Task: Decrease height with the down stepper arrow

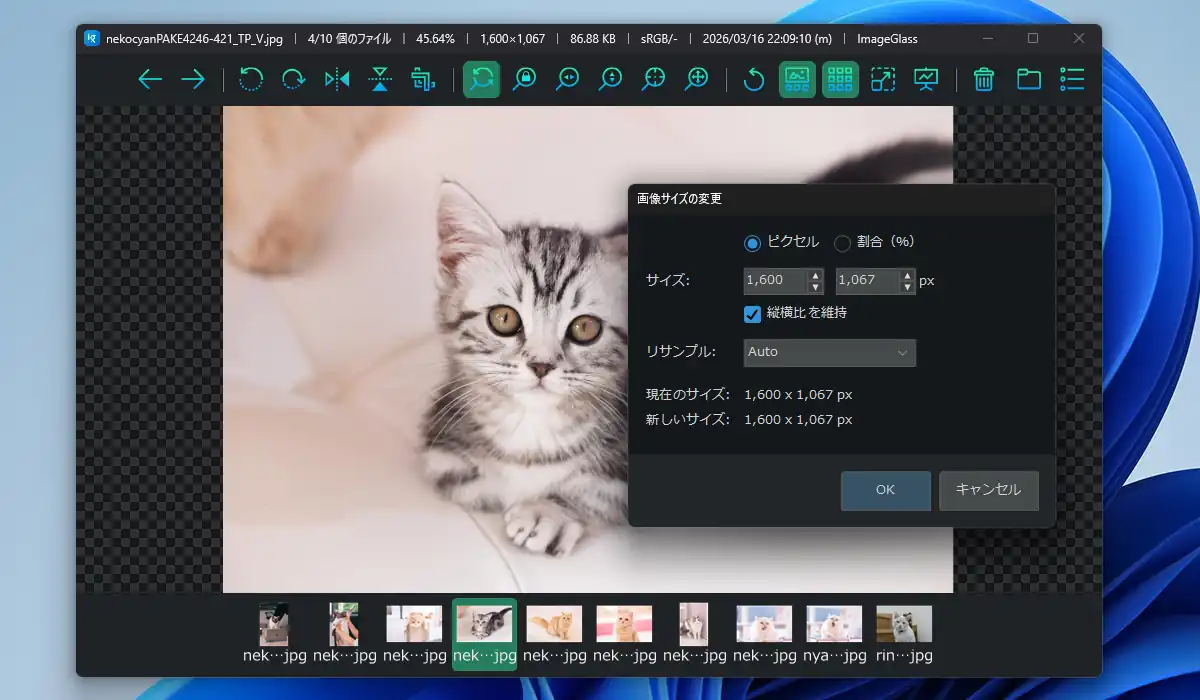Action: click(x=907, y=287)
